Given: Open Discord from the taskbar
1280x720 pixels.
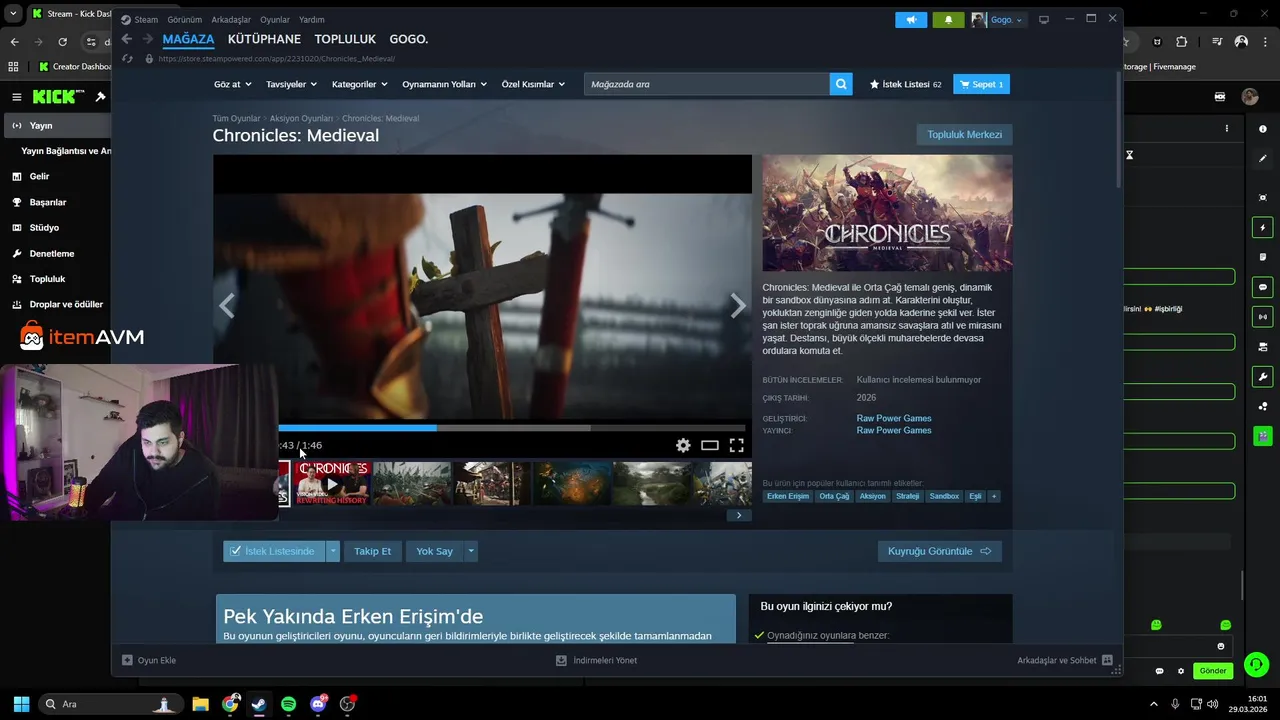Looking at the screenshot, I should [318, 704].
